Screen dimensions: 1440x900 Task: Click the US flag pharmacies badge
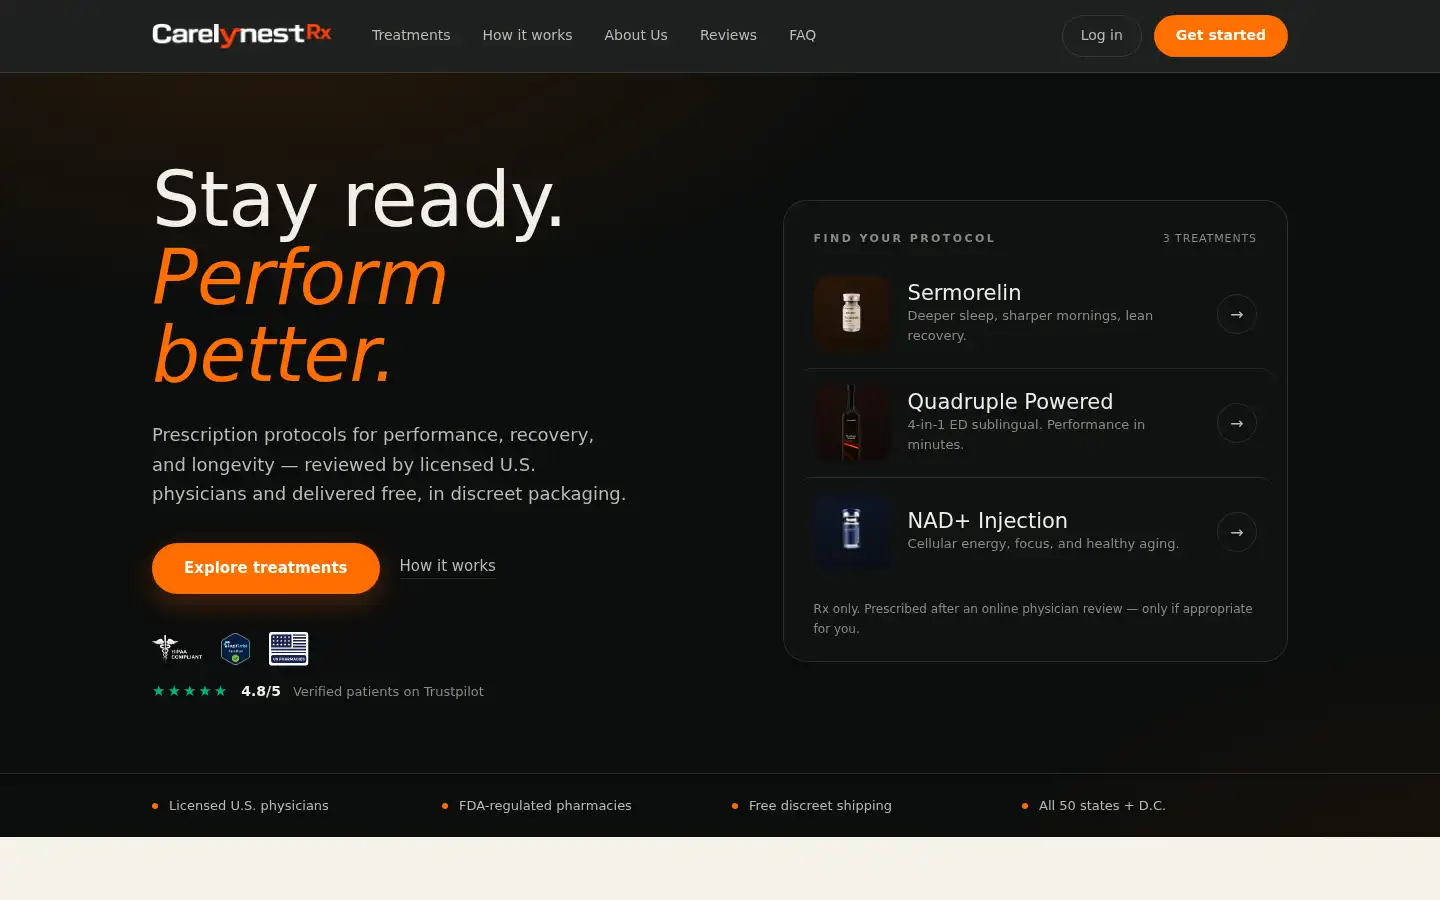(x=288, y=649)
